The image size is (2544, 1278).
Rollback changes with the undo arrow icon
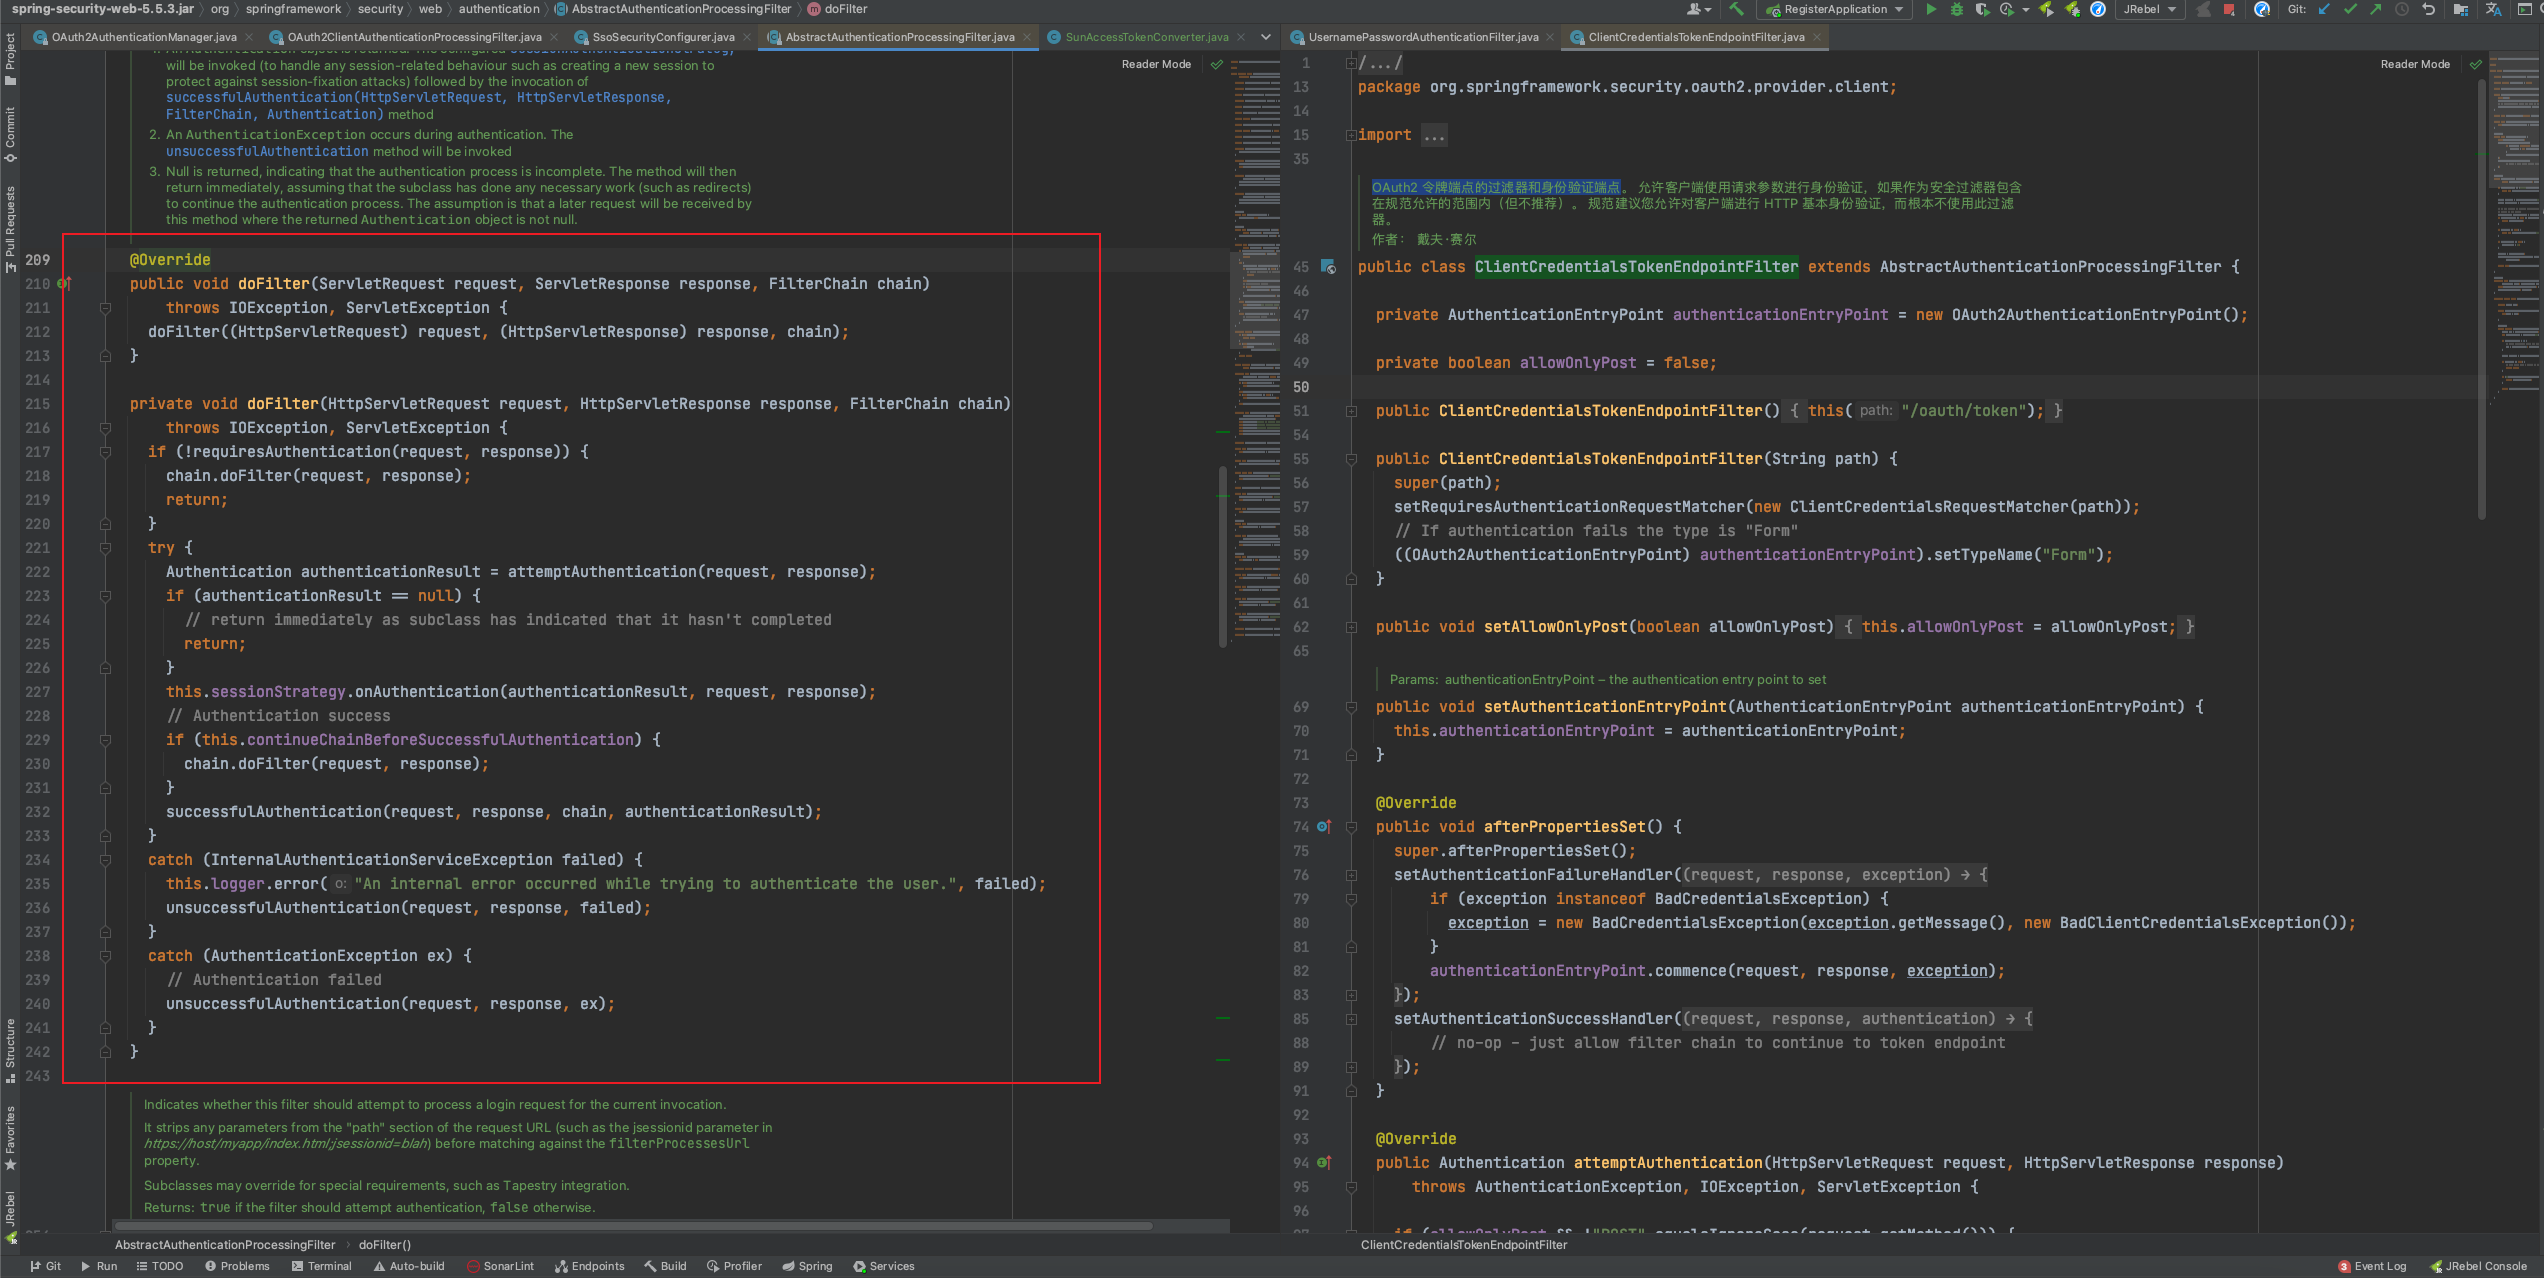pos(2428,9)
